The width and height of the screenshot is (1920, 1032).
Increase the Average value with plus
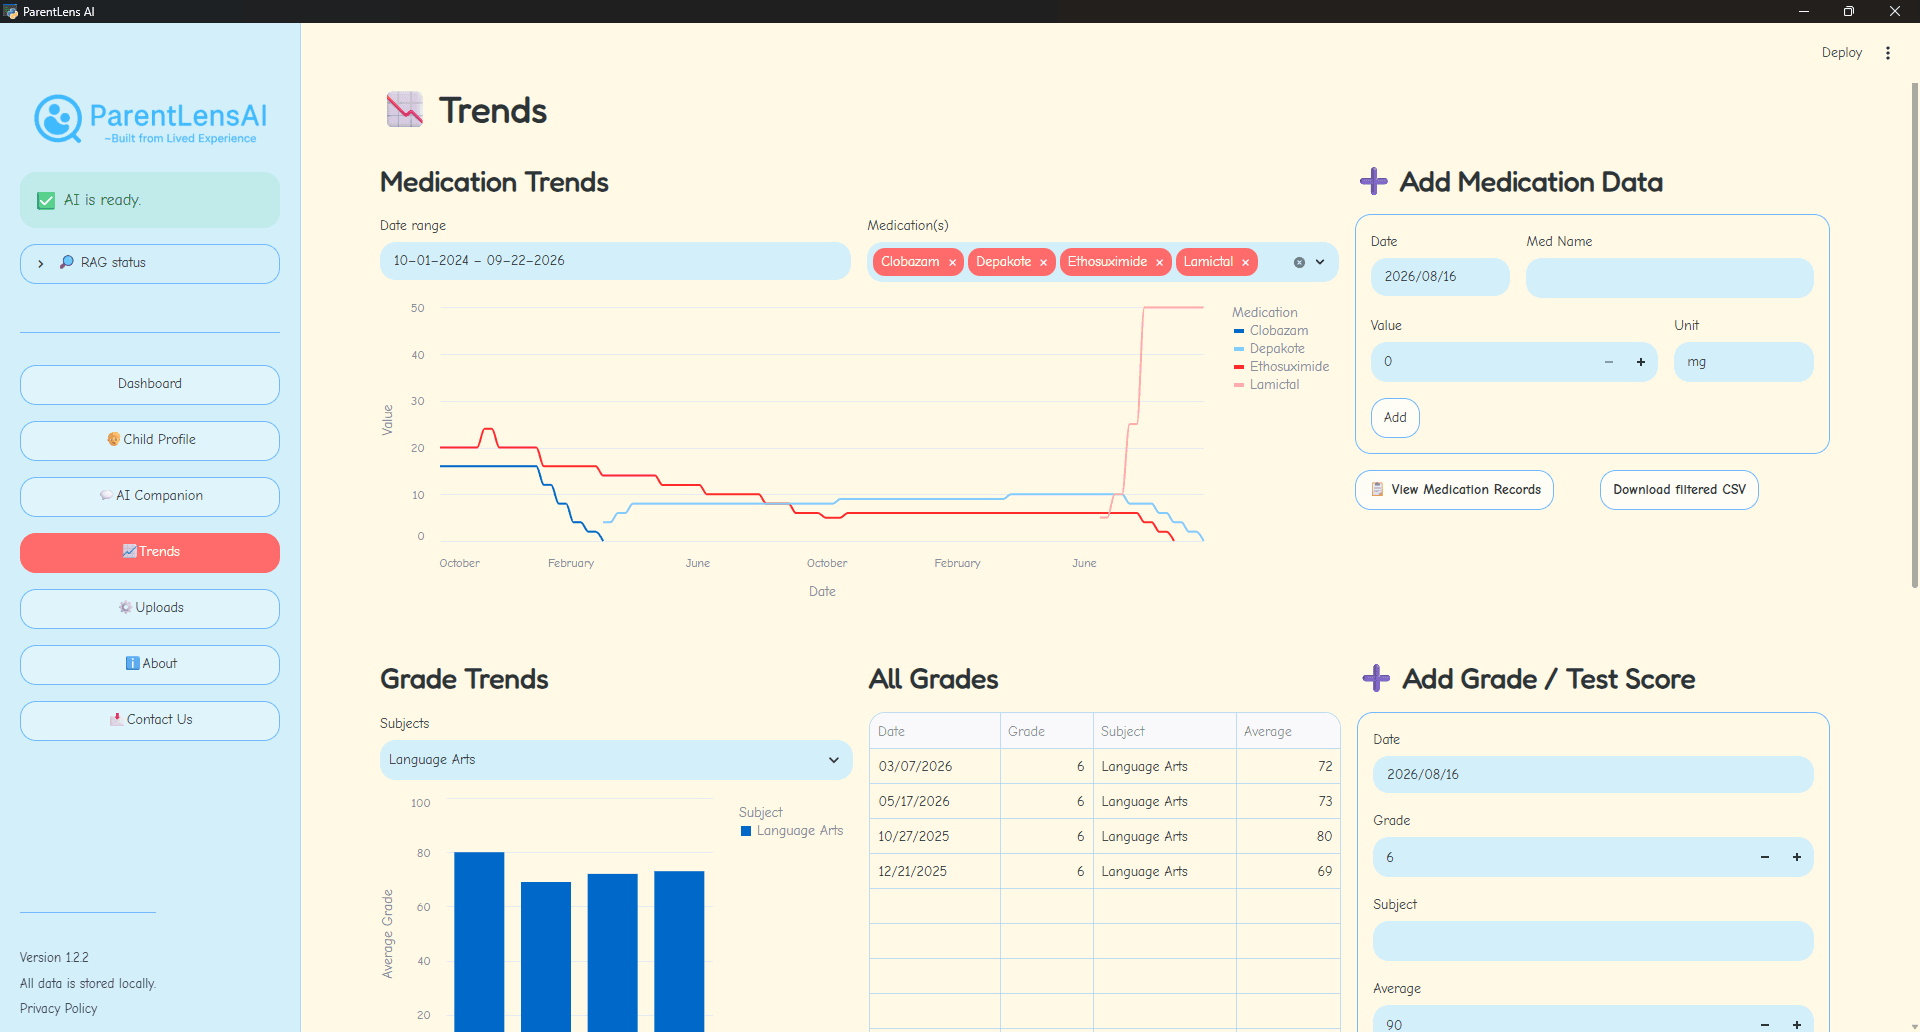[x=1797, y=1024]
